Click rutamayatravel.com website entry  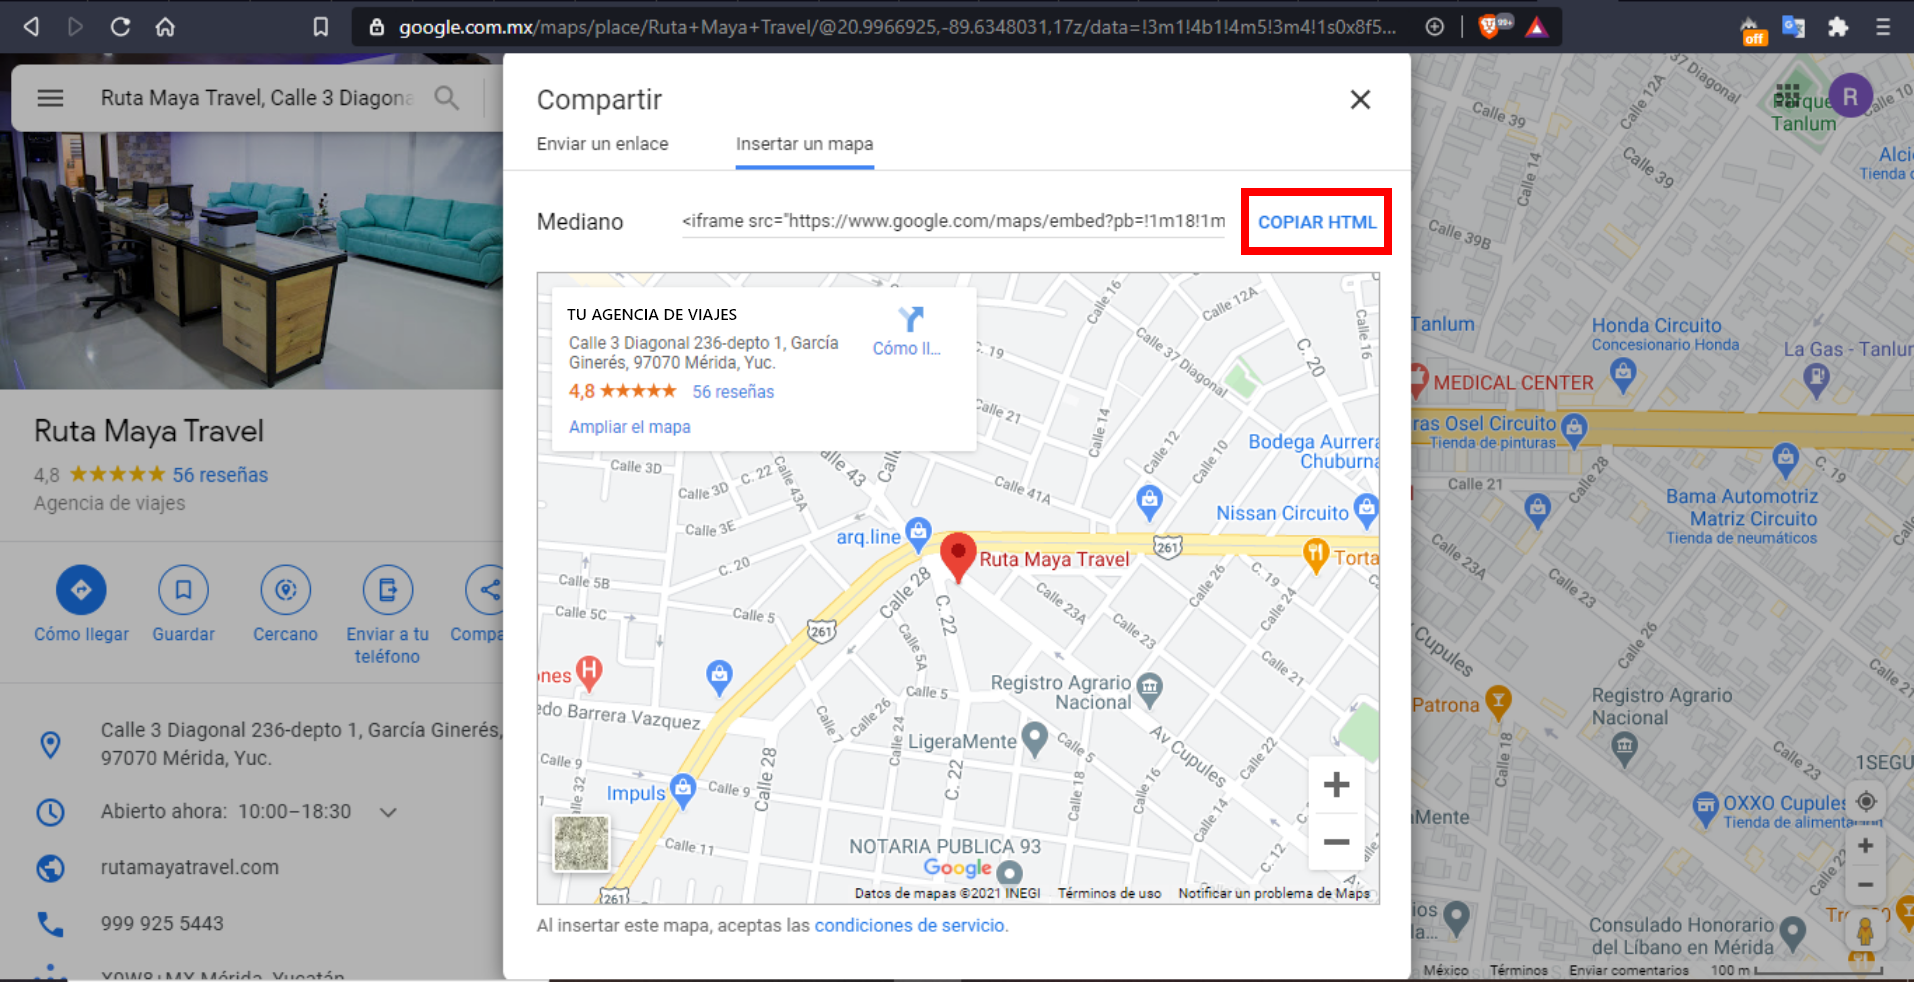tap(189, 867)
